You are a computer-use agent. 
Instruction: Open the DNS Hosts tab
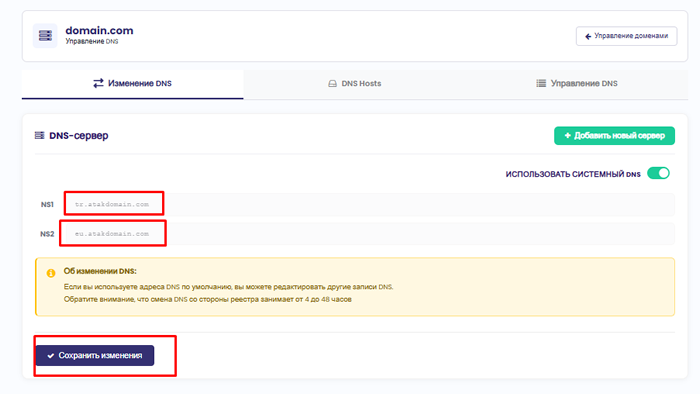[x=354, y=83]
